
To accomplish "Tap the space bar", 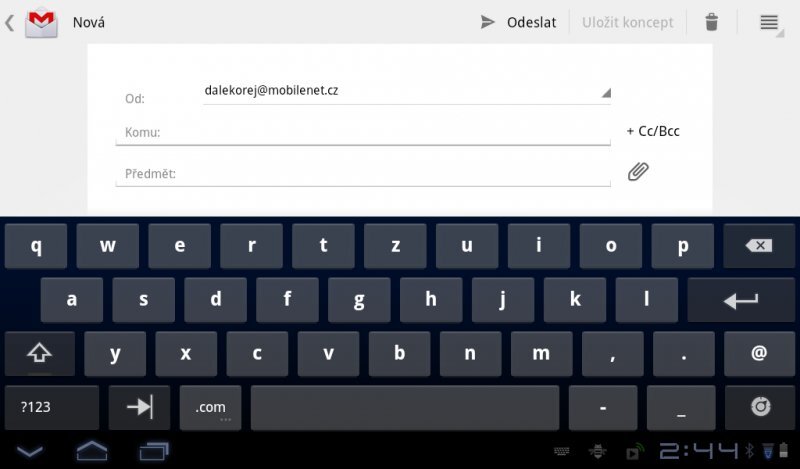I will click(405, 408).
